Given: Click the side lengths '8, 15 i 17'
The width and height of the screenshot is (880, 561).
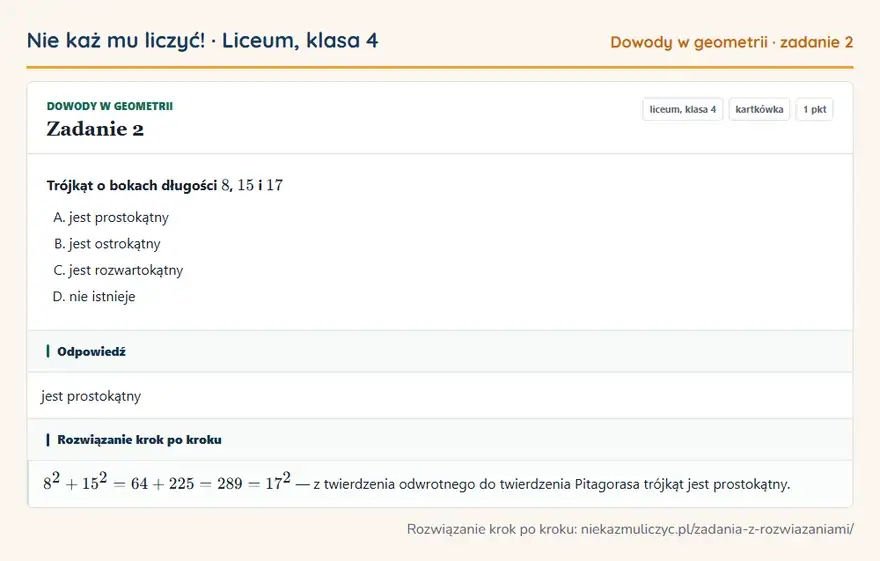Looking at the screenshot, I should 252,185.
